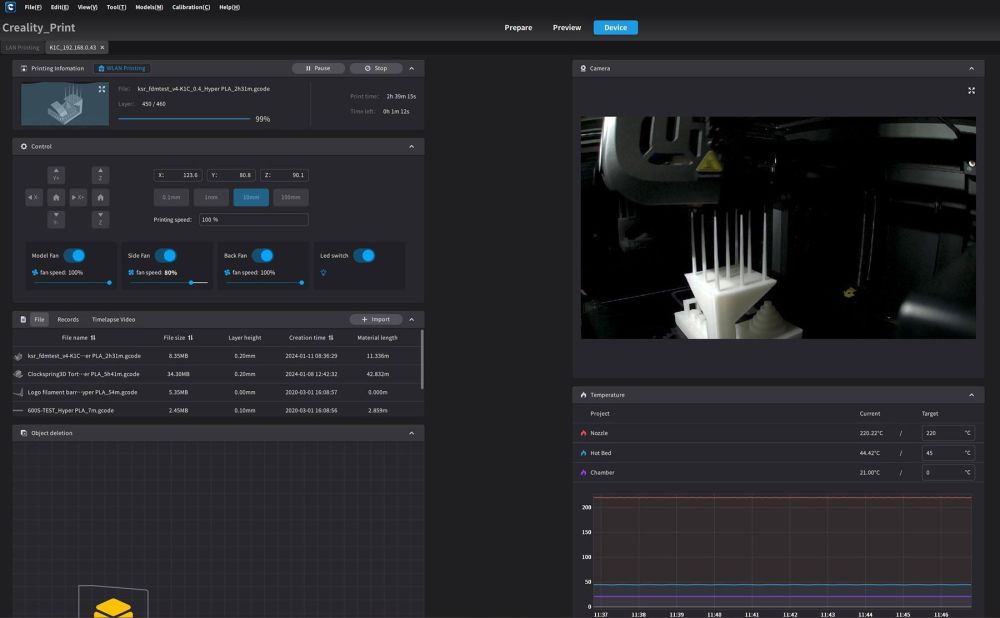Image resolution: width=1000 pixels, height=618 pixels.
Task: Enlarge the print preview thumbnail
Action: pos(102,89)
